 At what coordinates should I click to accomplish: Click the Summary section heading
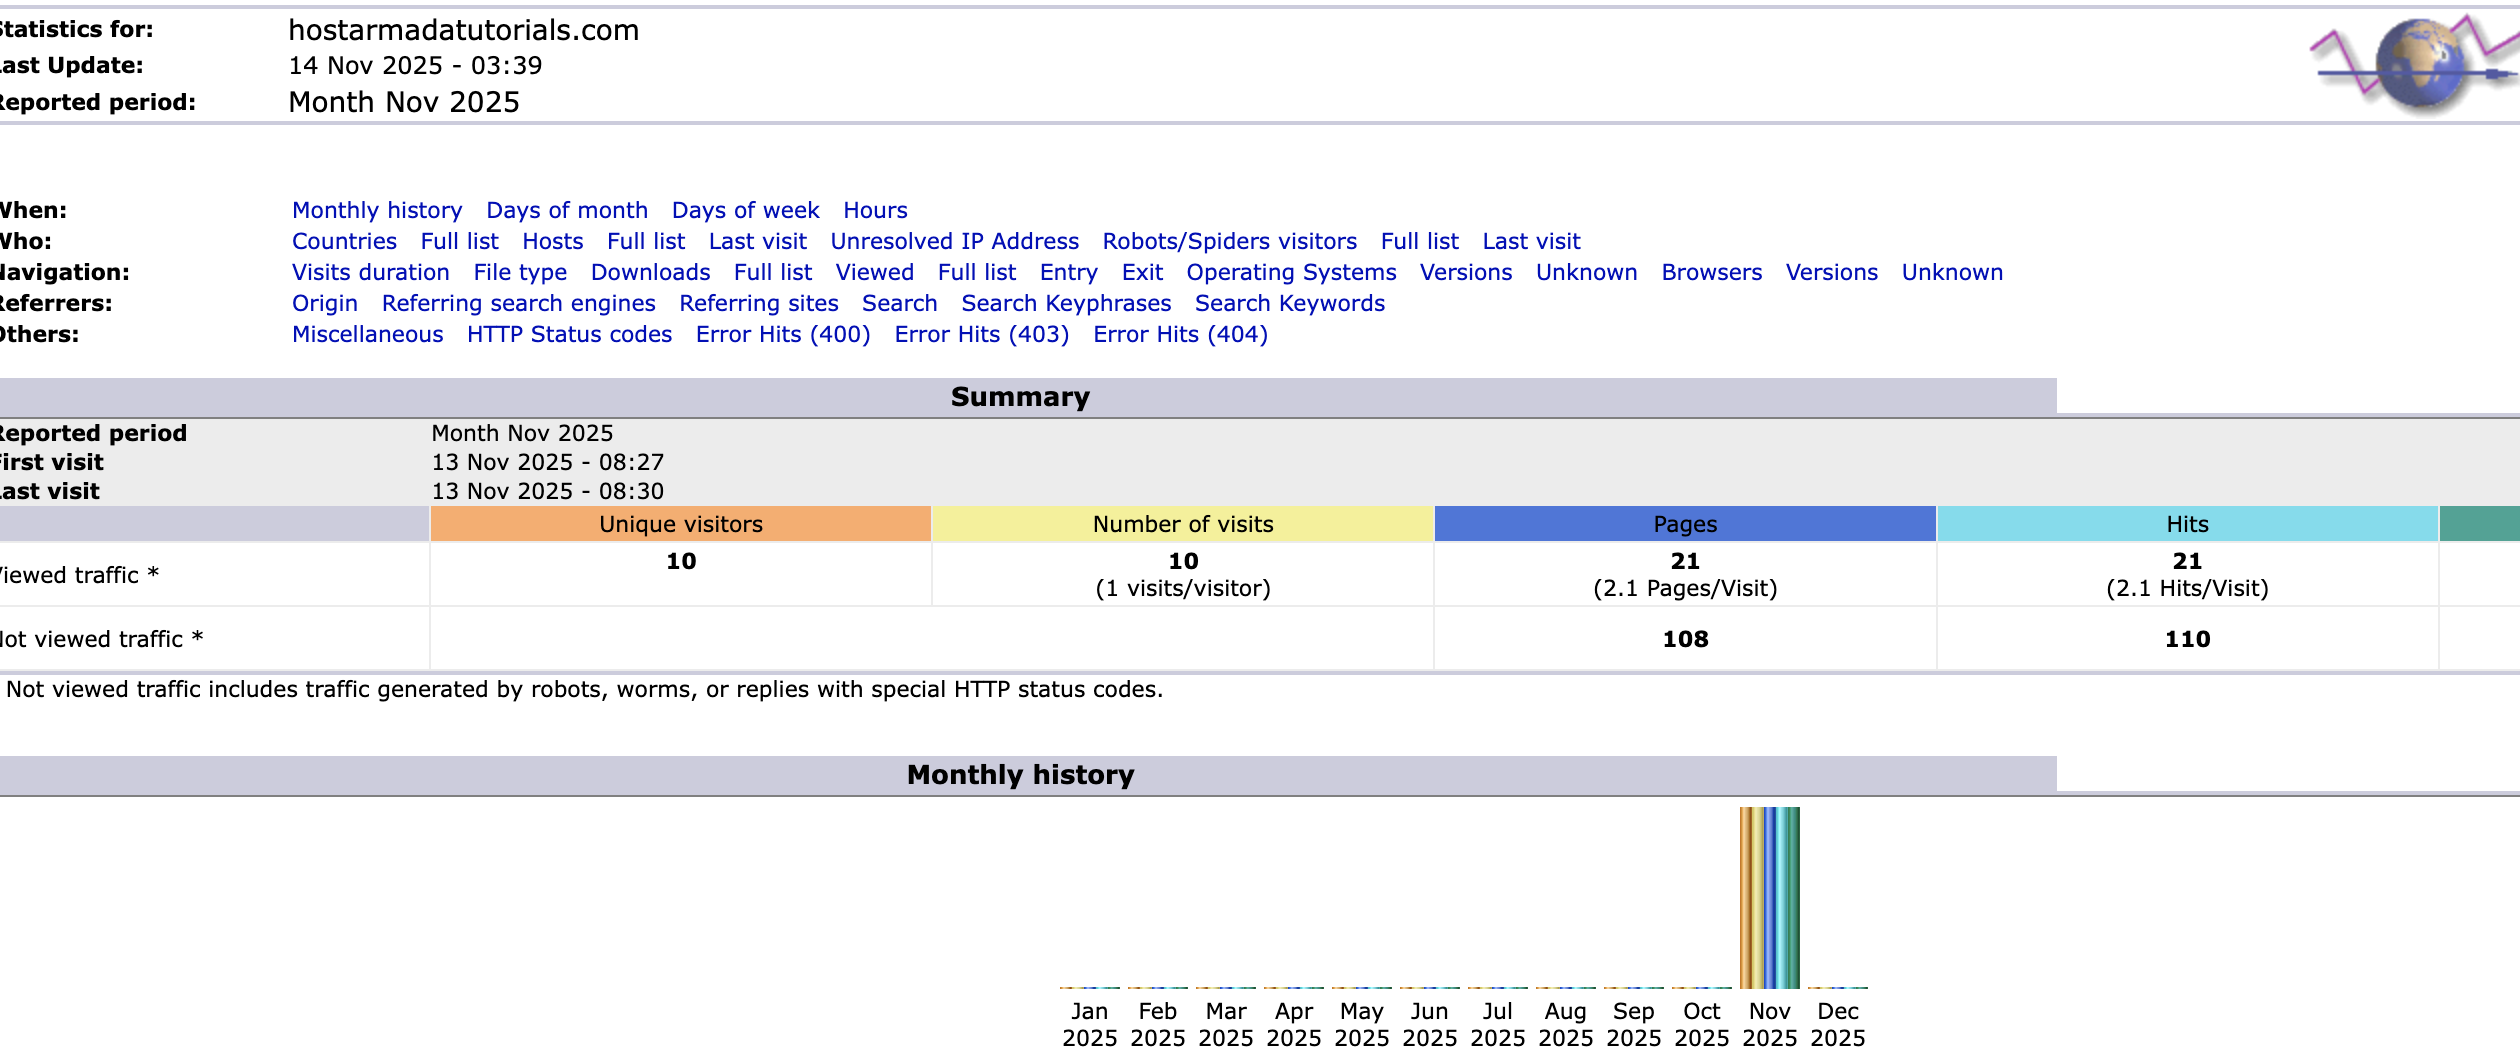[1020, 397]
